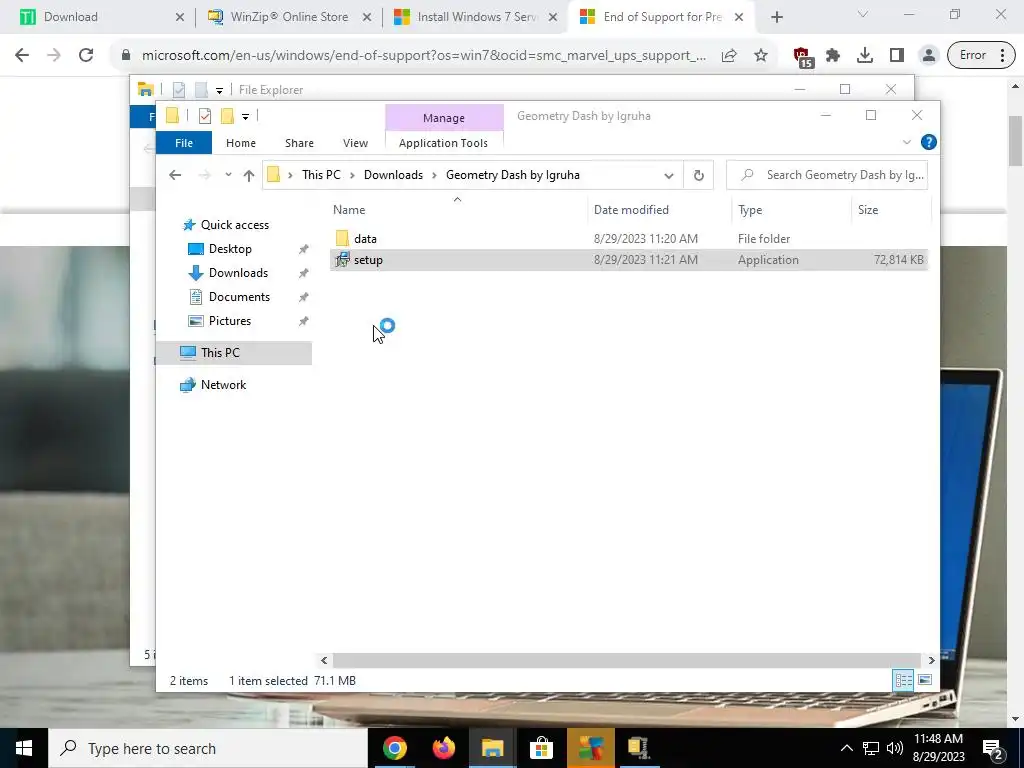Click the Search Geometry Dash field
This screenshot has height=768, width=1024.
(827, 175)
